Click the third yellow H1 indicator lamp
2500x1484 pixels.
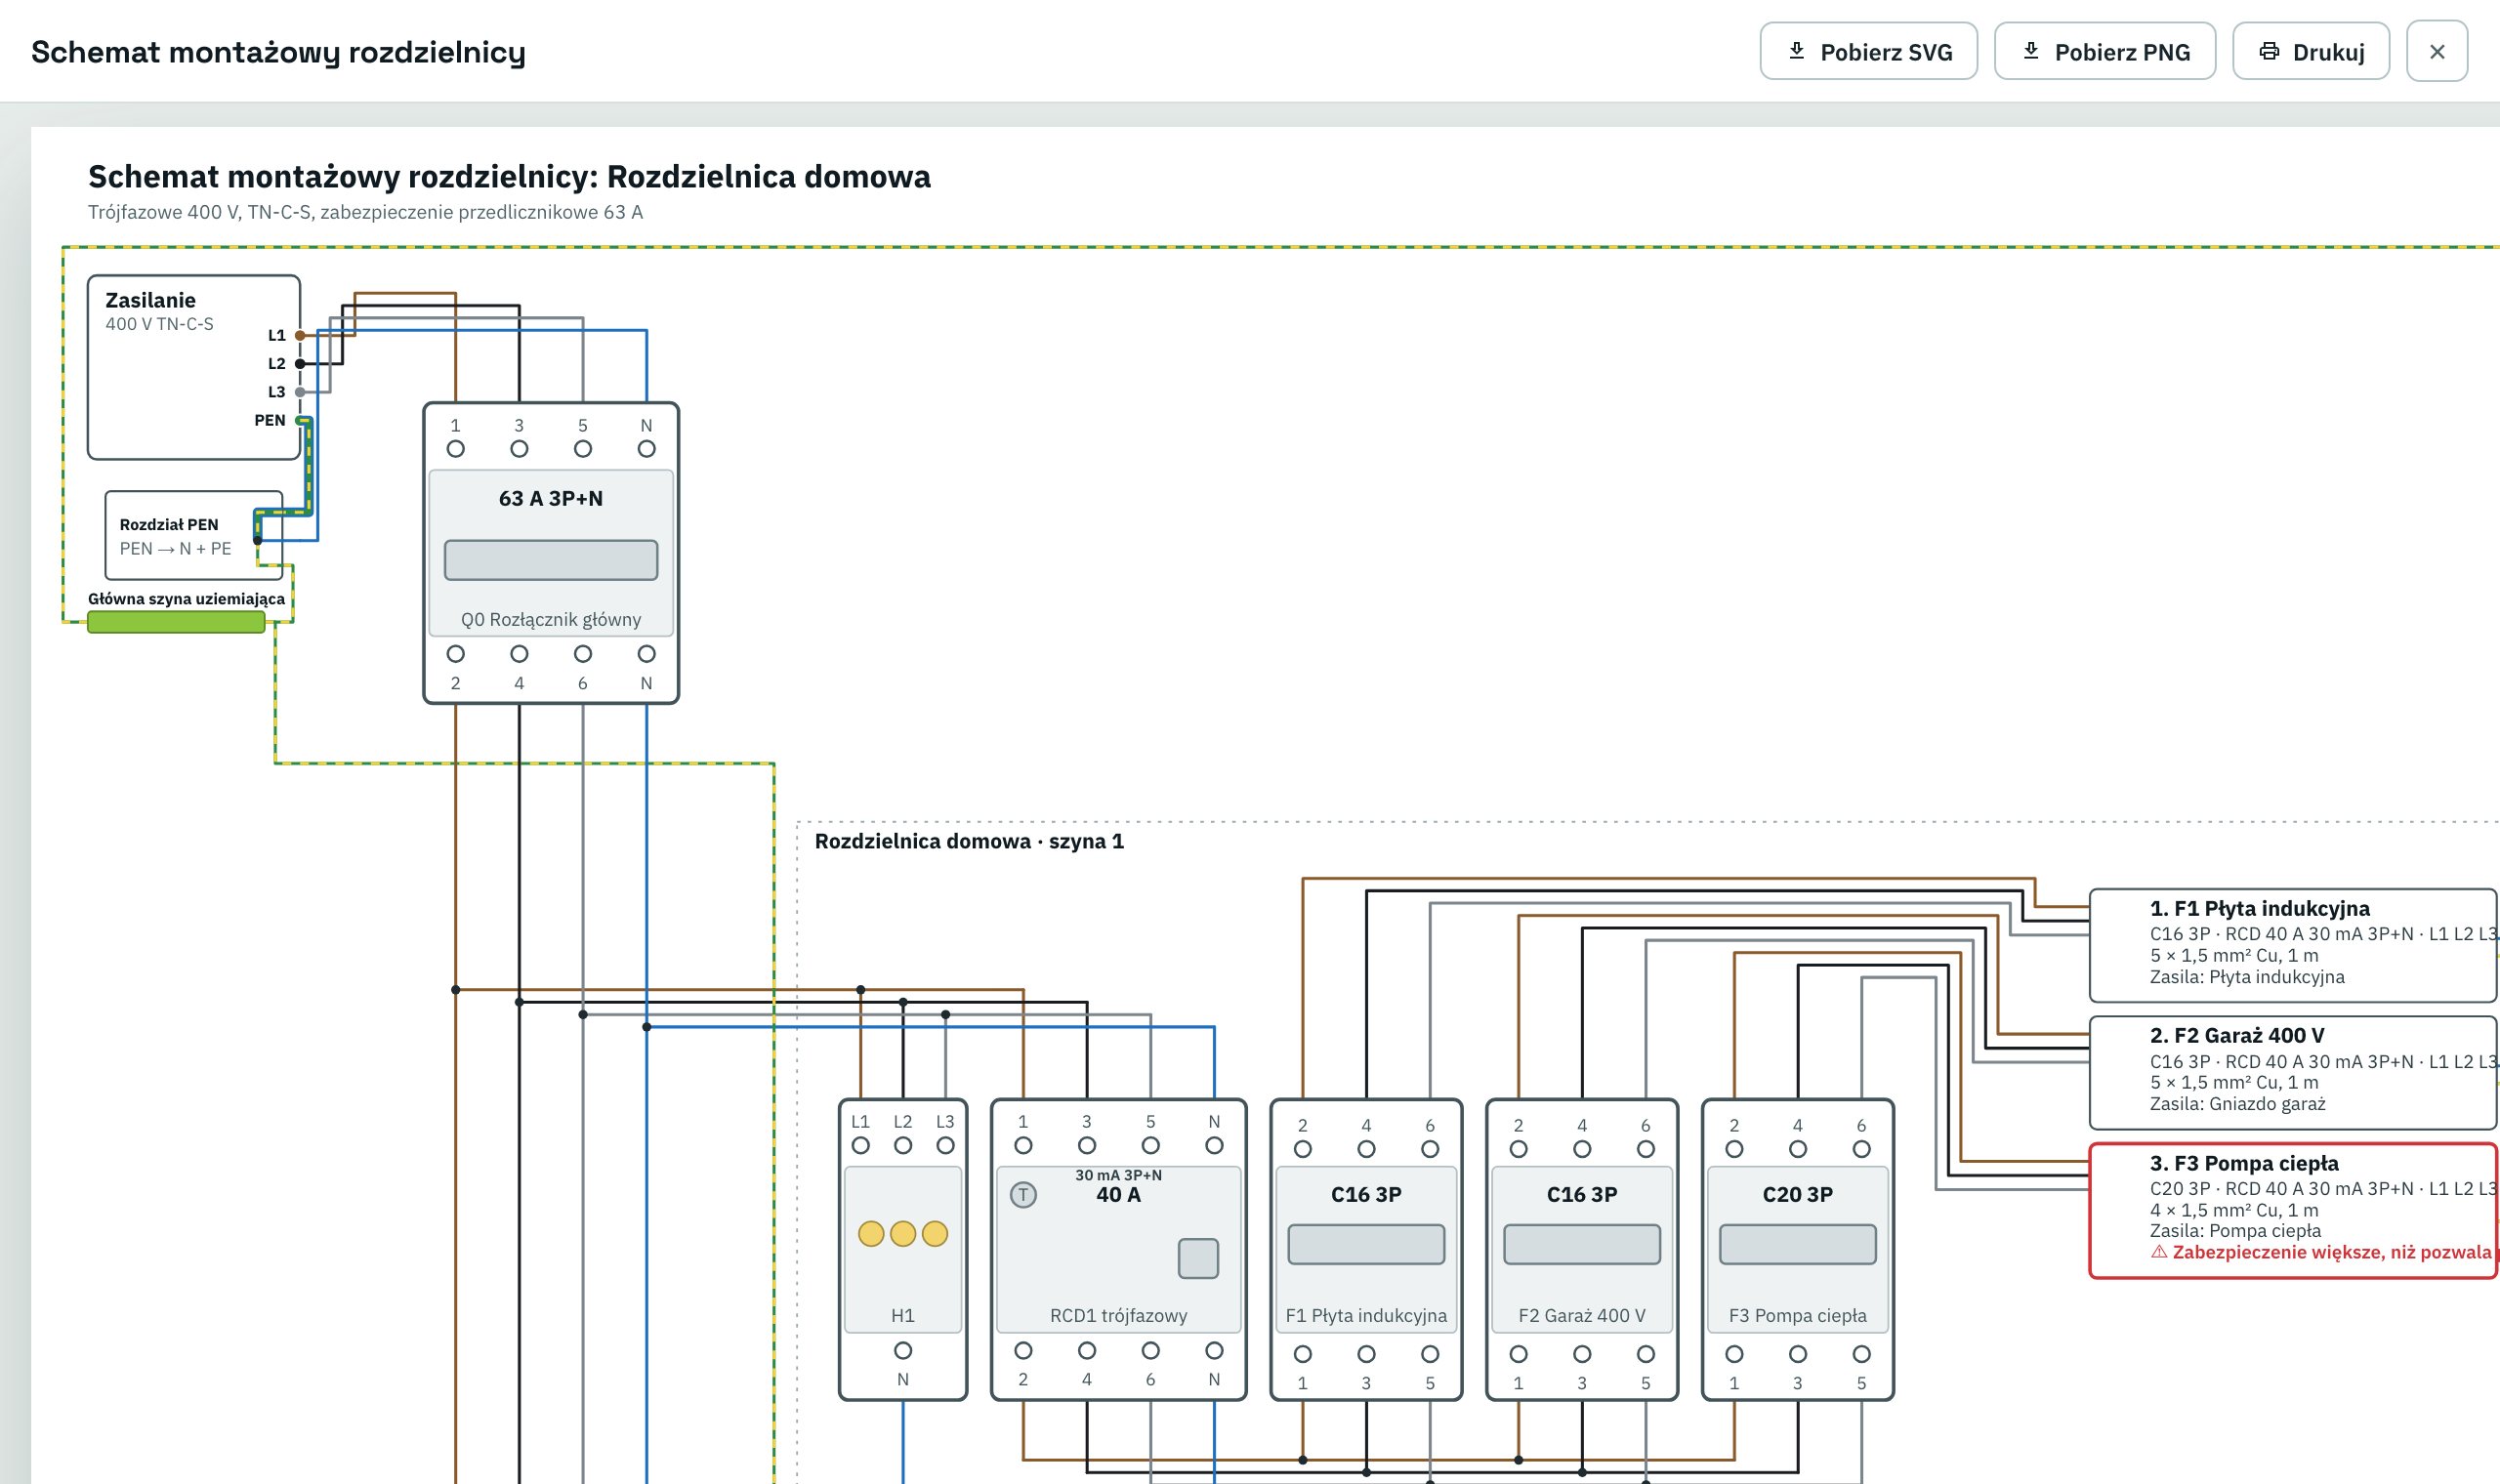(935, 1234)
